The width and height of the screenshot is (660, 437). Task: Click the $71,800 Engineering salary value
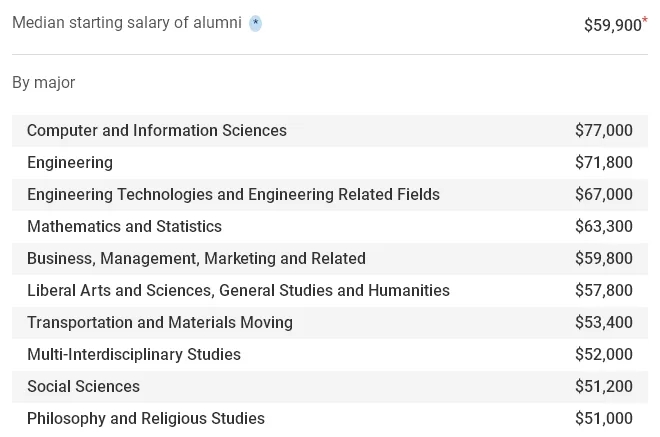pyautogui.click(x=604, y=163)
